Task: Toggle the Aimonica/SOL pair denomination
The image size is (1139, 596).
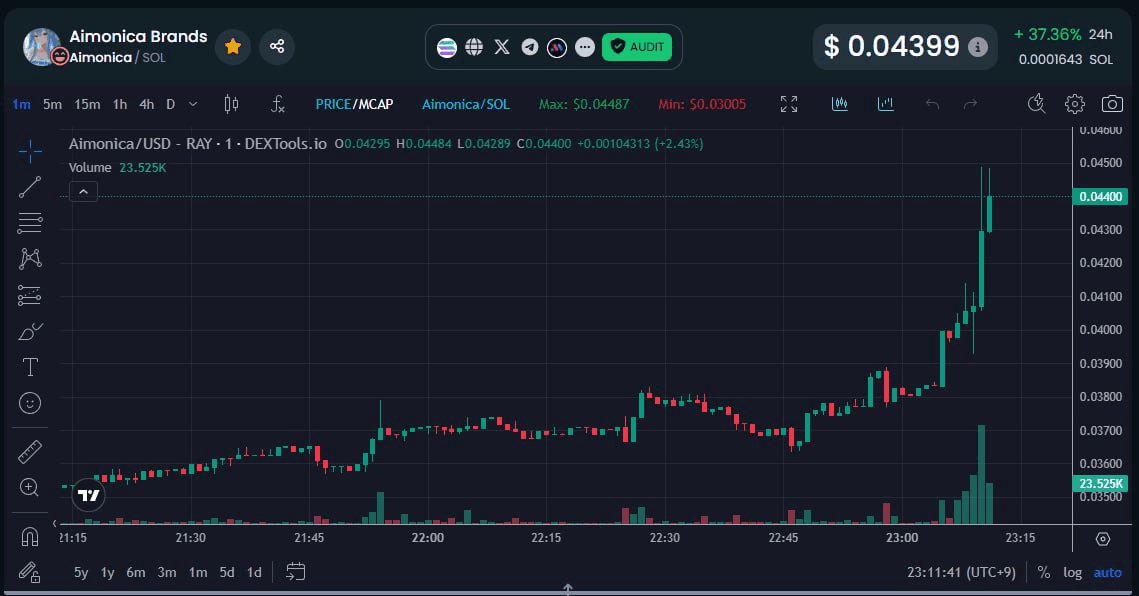Action: (x=466, y=104)
